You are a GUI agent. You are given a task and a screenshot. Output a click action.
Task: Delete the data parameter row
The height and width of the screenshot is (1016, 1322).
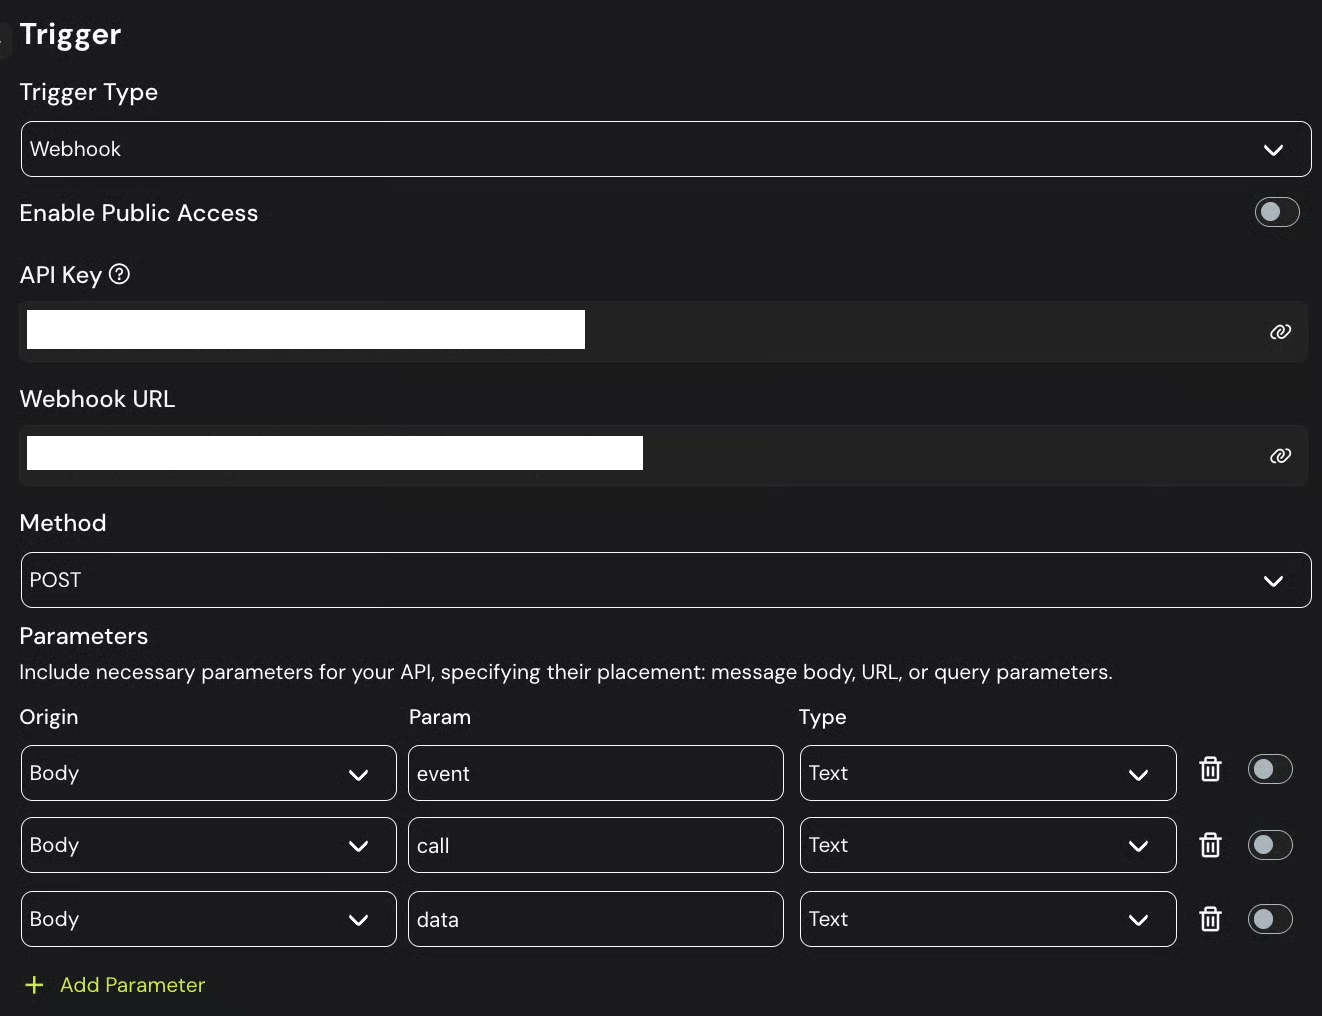coord(1210,919)
